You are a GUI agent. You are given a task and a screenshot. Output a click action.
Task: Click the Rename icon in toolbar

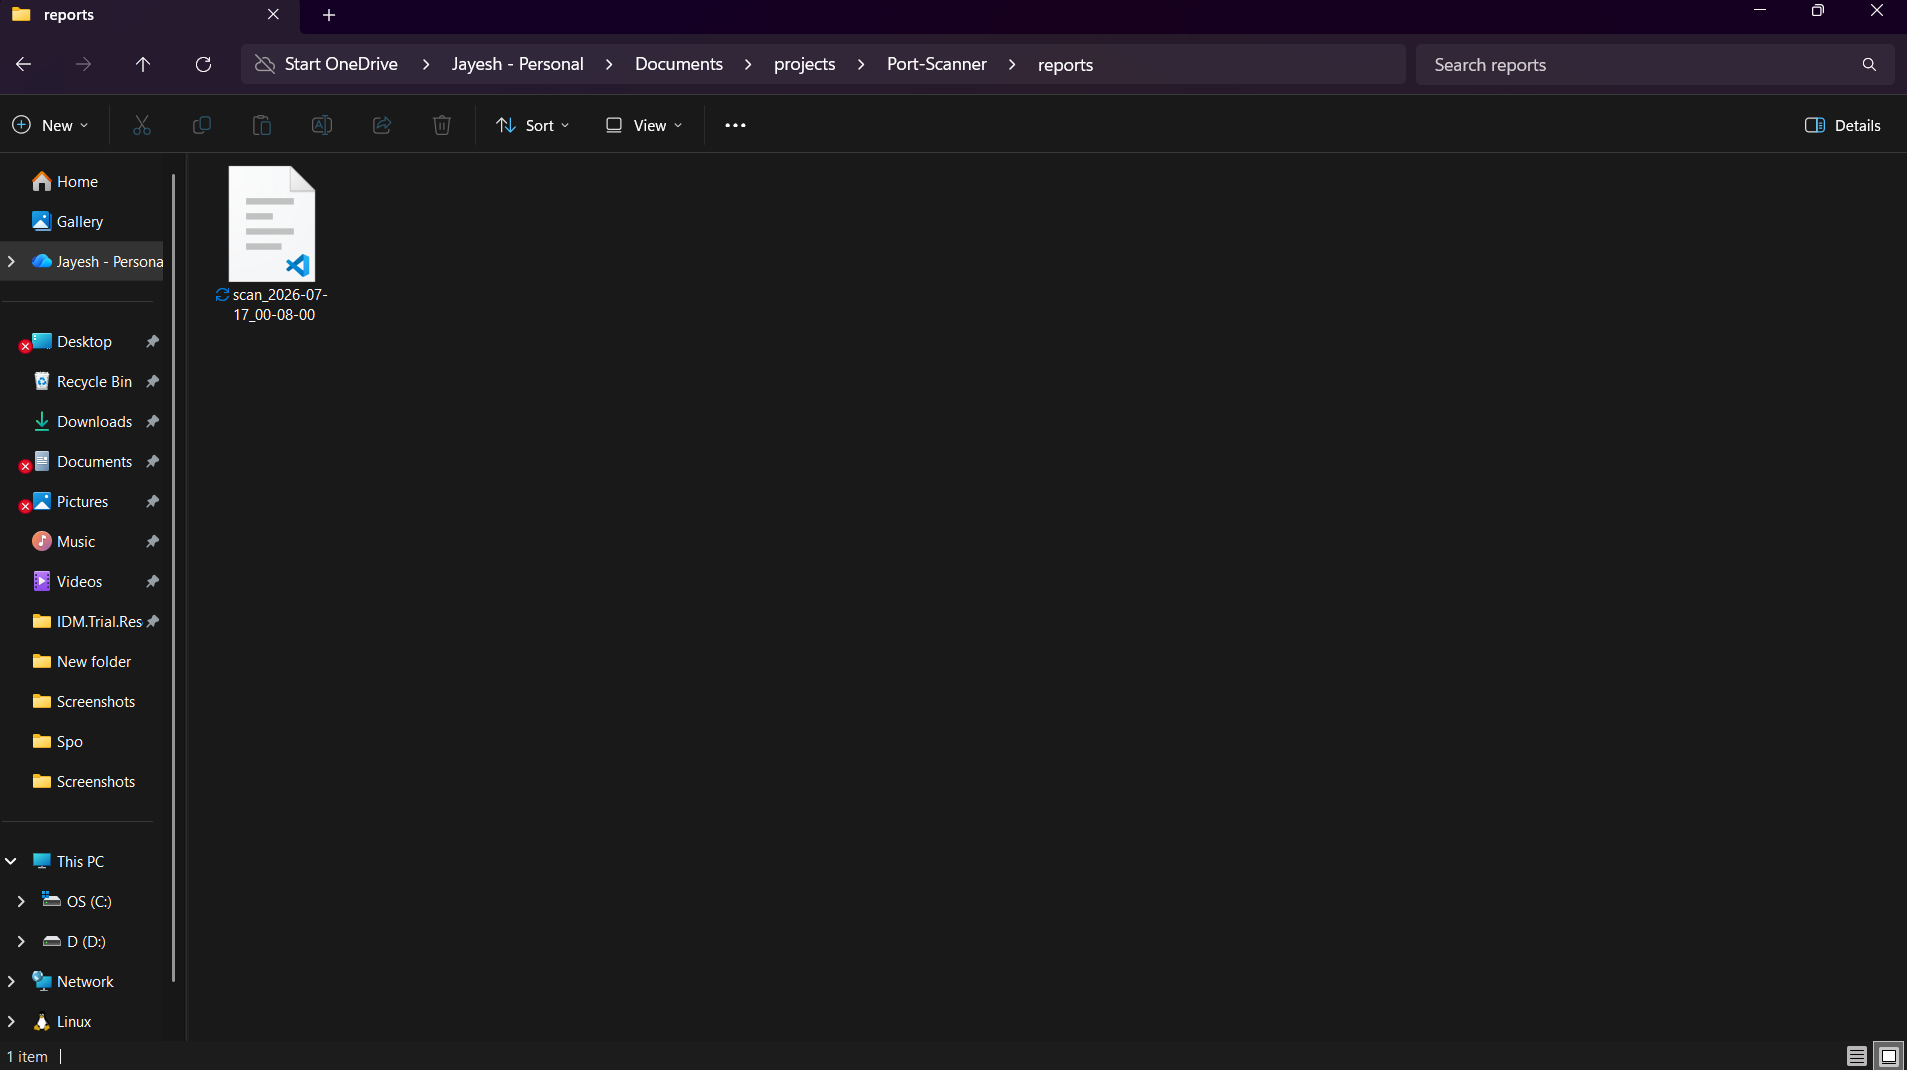[322, 125]
